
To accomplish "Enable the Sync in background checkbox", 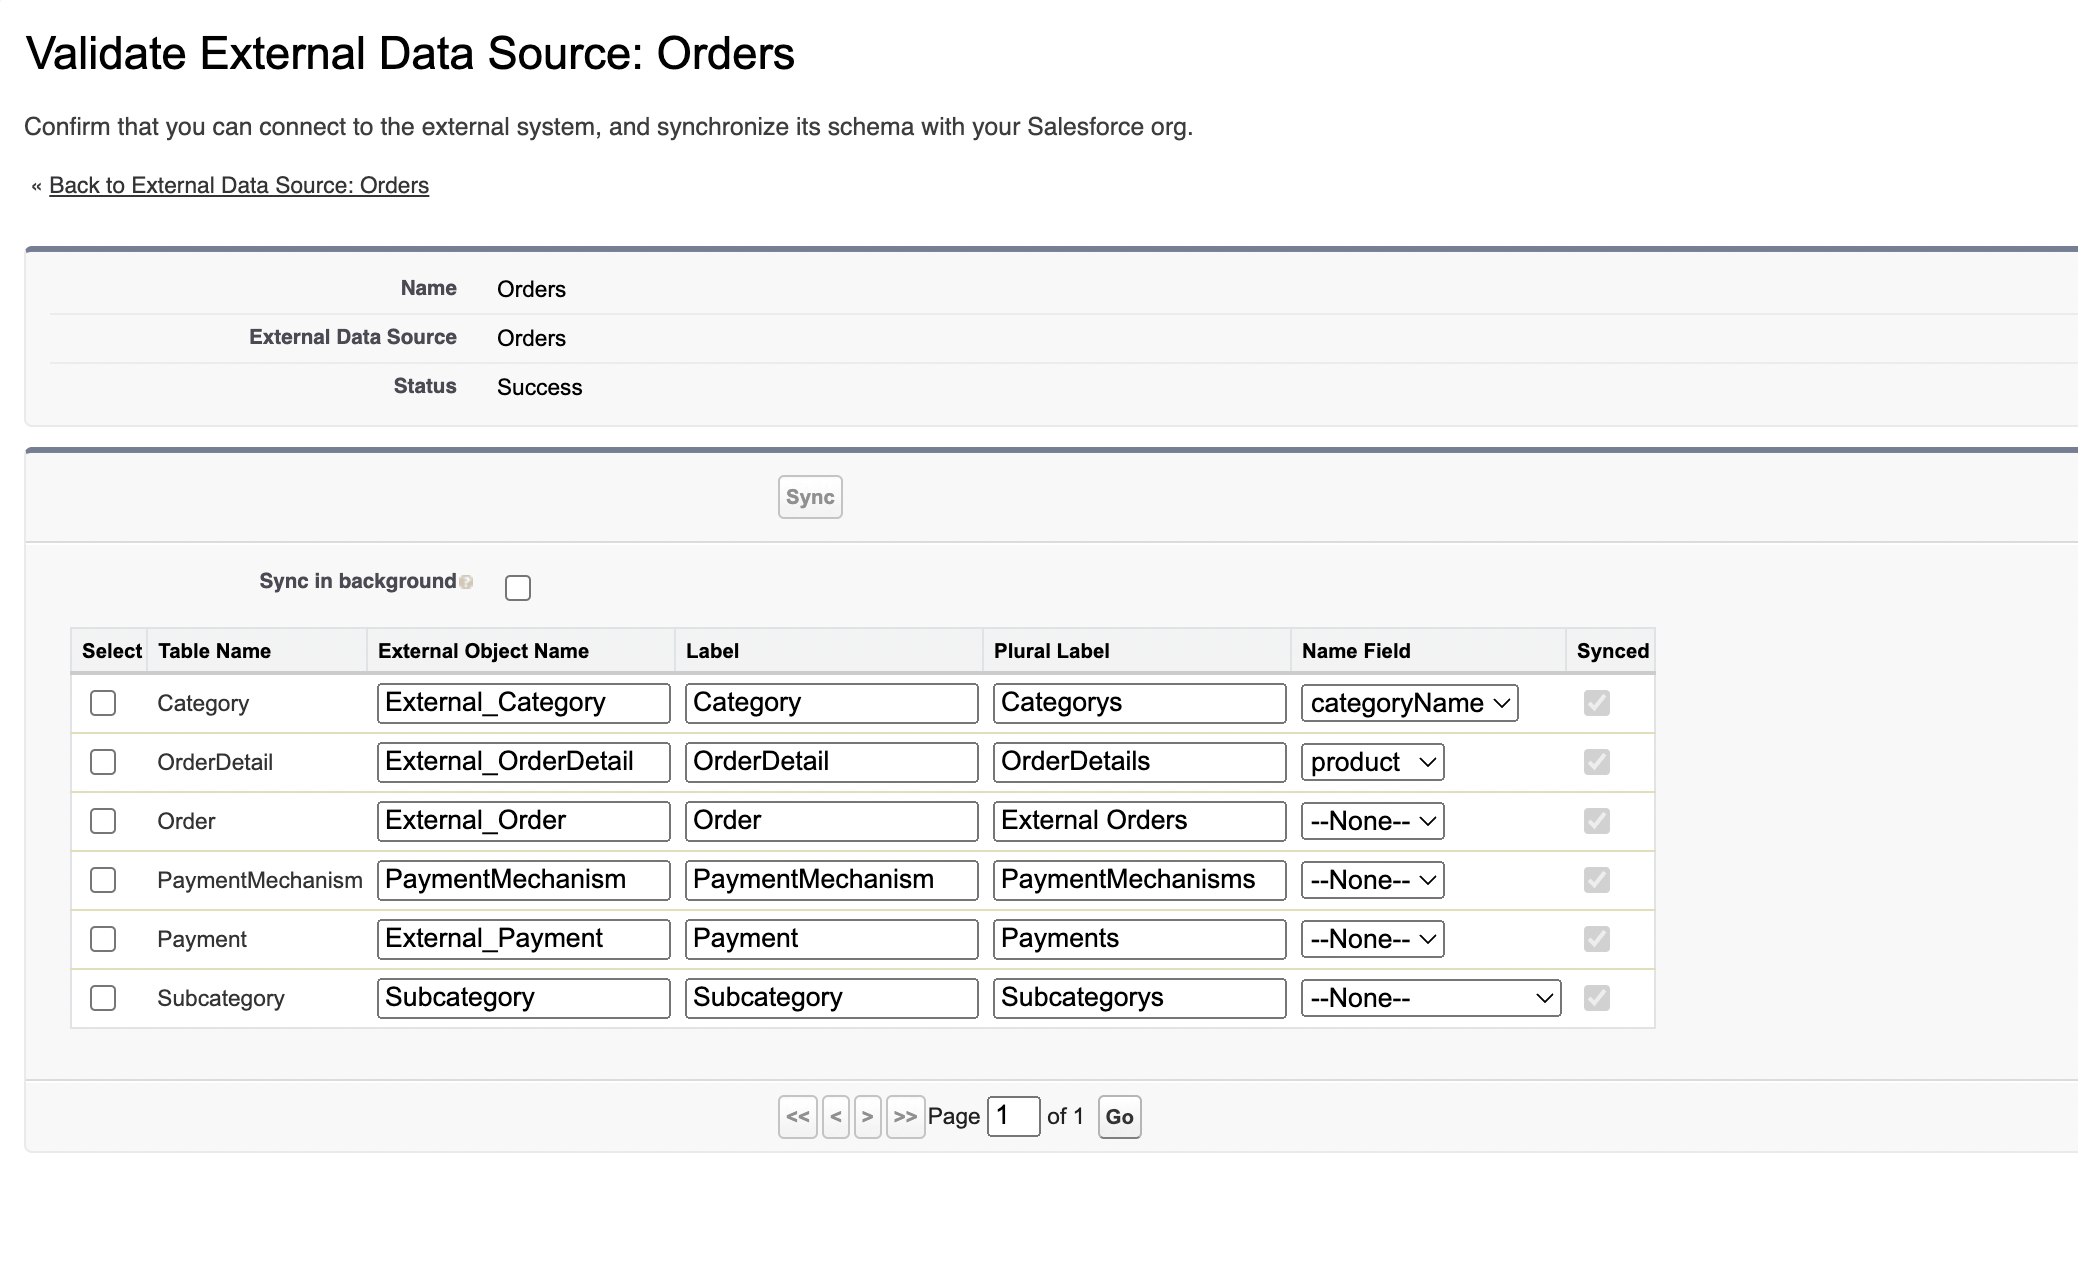I will pos(518,588).
